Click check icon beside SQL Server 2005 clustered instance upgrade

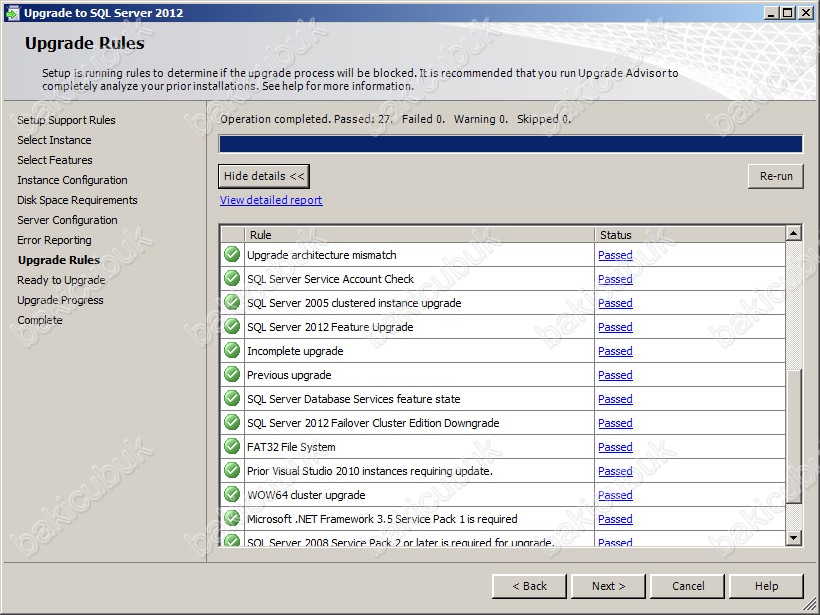point(232,302)
